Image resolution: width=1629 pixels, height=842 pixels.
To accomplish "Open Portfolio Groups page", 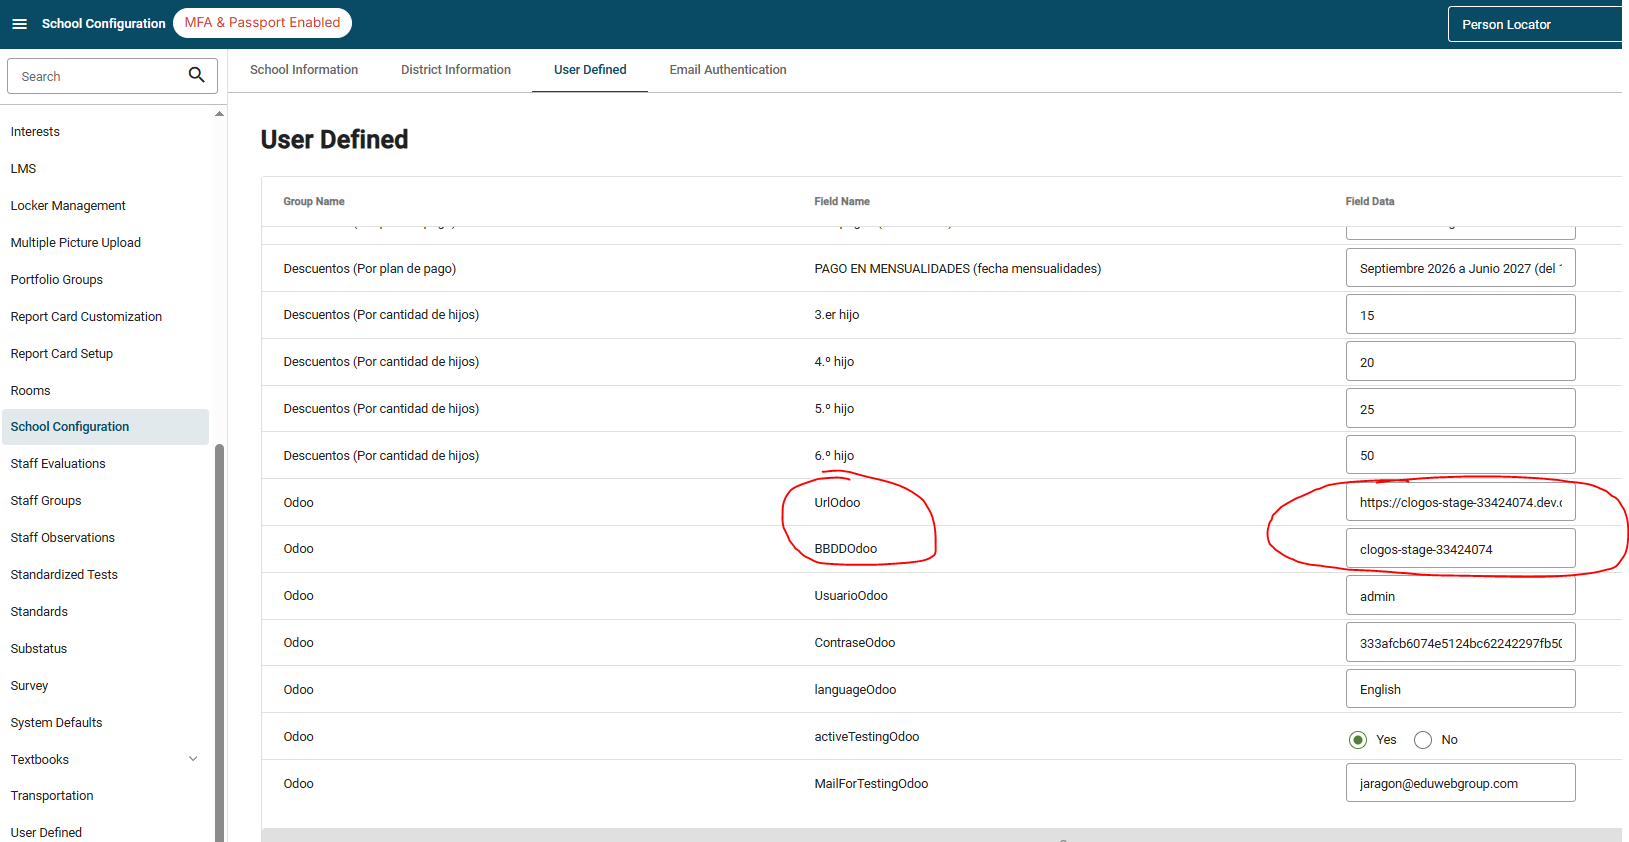I will pyautogui.click(x=57, y=280).
